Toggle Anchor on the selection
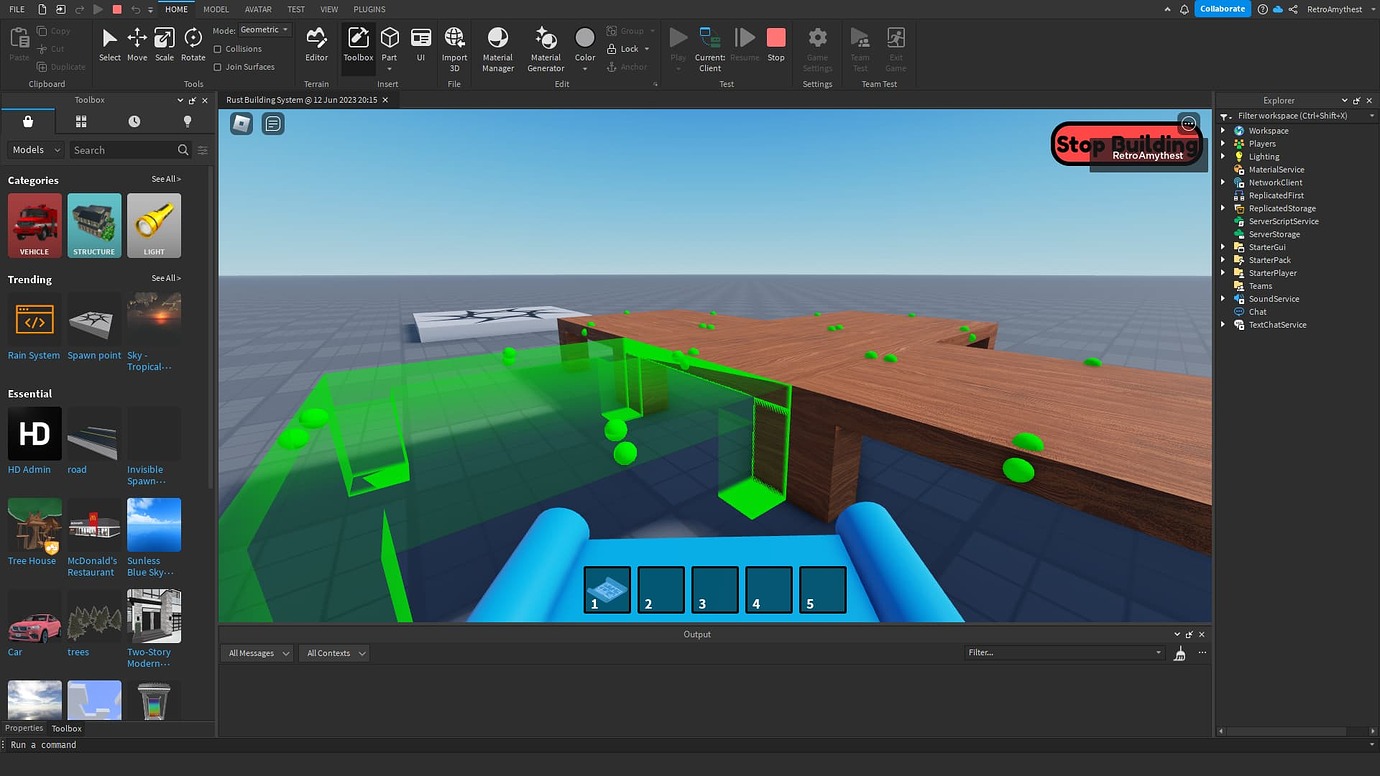 [x=629, y=66]
